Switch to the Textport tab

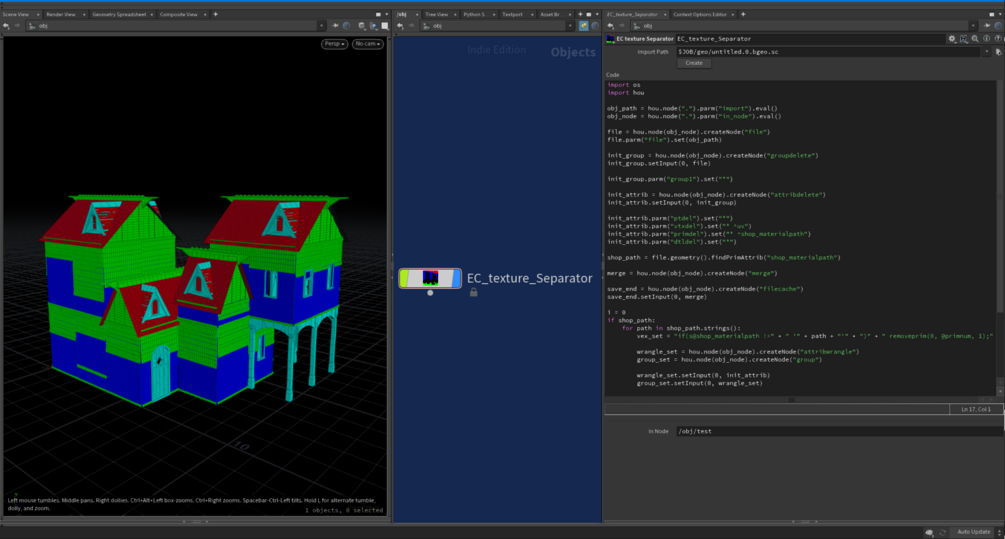tap(512, 14)
